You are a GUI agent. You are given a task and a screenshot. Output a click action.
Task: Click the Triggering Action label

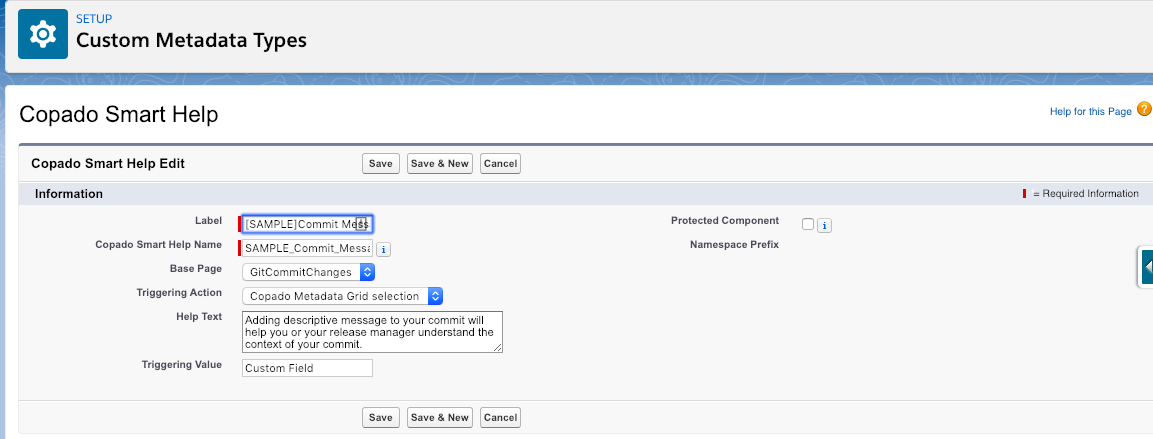(x=179, y=293)
